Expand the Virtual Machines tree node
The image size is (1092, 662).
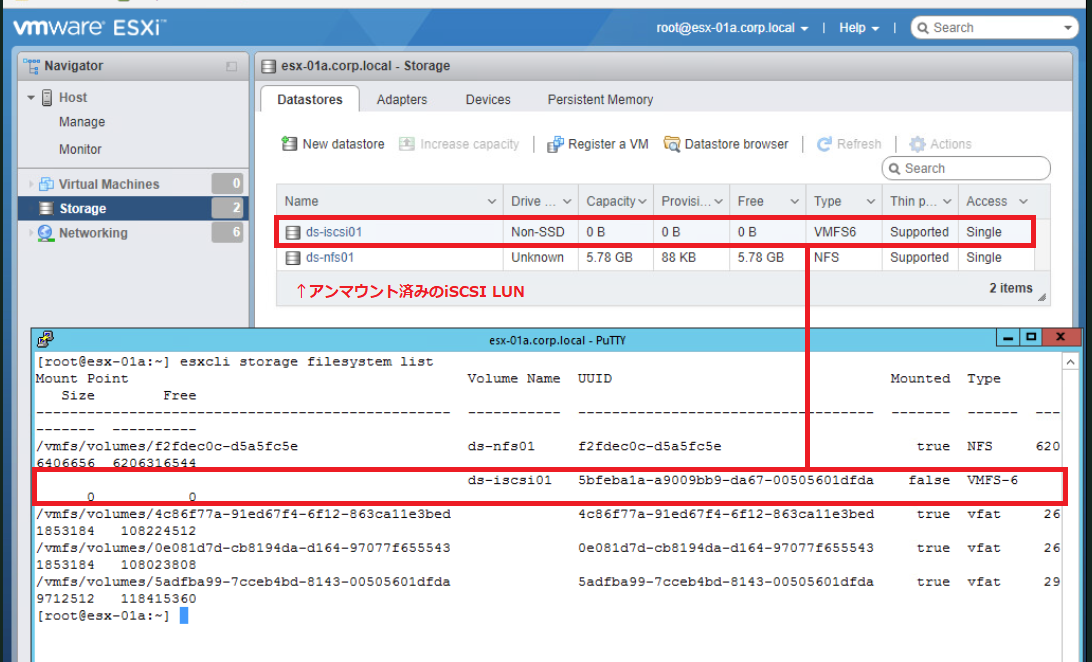click(31, 184)
